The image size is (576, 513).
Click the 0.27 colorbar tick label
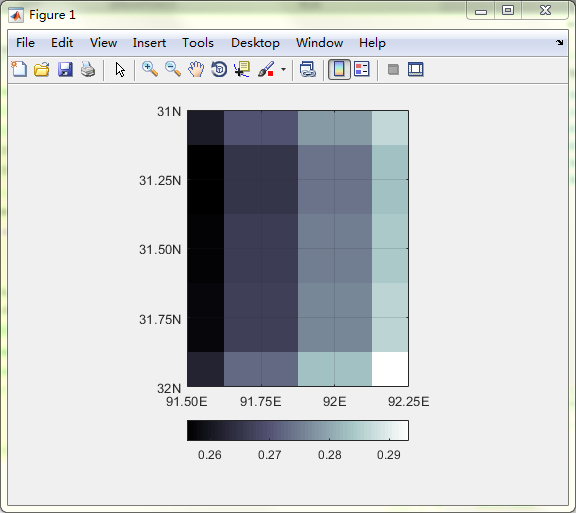pos(270,455)
